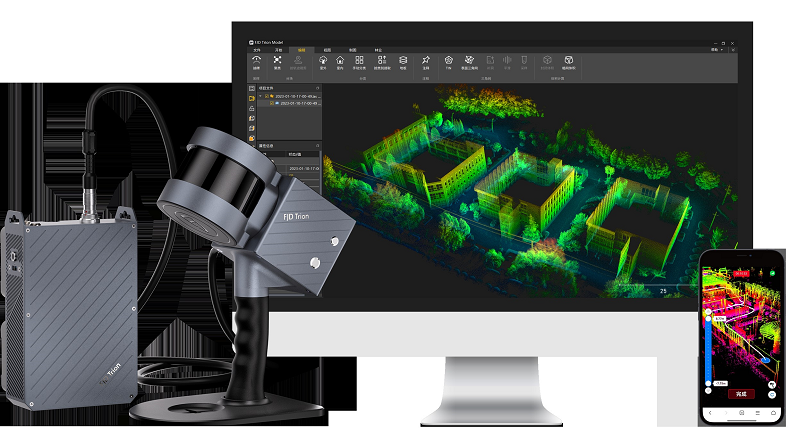
Task: Open the first menu tab in menu bar
Action: pyautogui.click(x=255, y=49)
